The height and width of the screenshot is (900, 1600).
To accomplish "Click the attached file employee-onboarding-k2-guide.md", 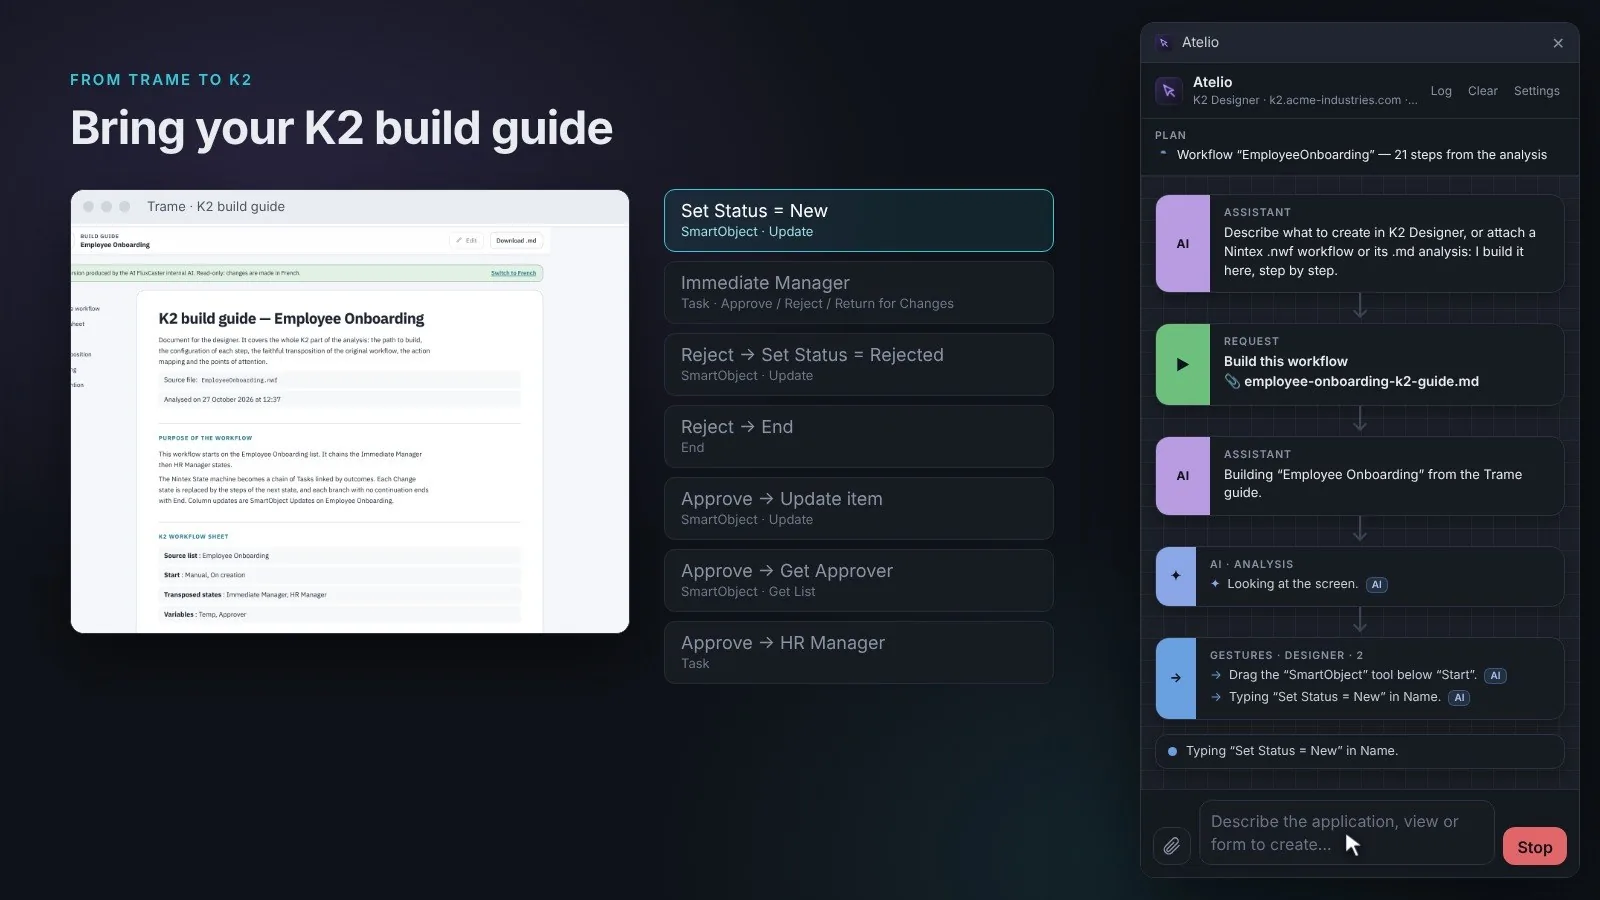I will pos(1361,382).
